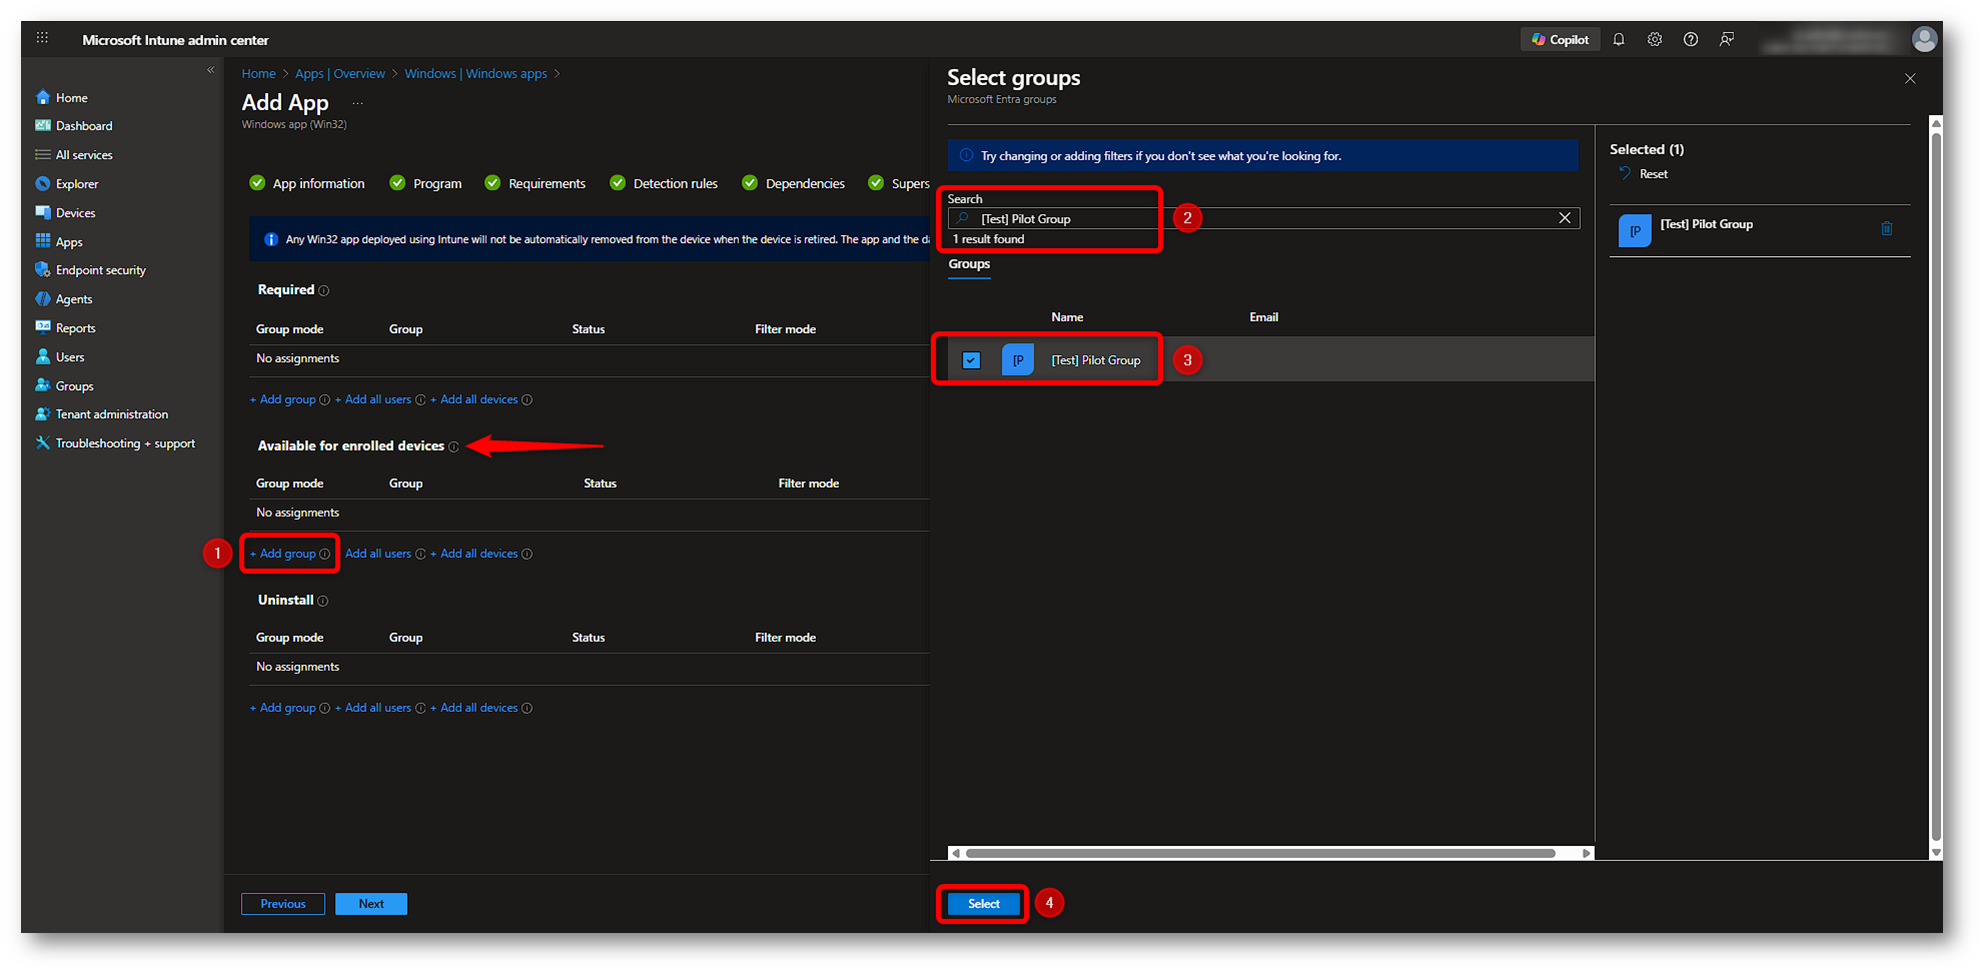The height and width of the screenshot is (975, 1985).
Task: Collapse the left navigation sidebar
Action: 210,70
